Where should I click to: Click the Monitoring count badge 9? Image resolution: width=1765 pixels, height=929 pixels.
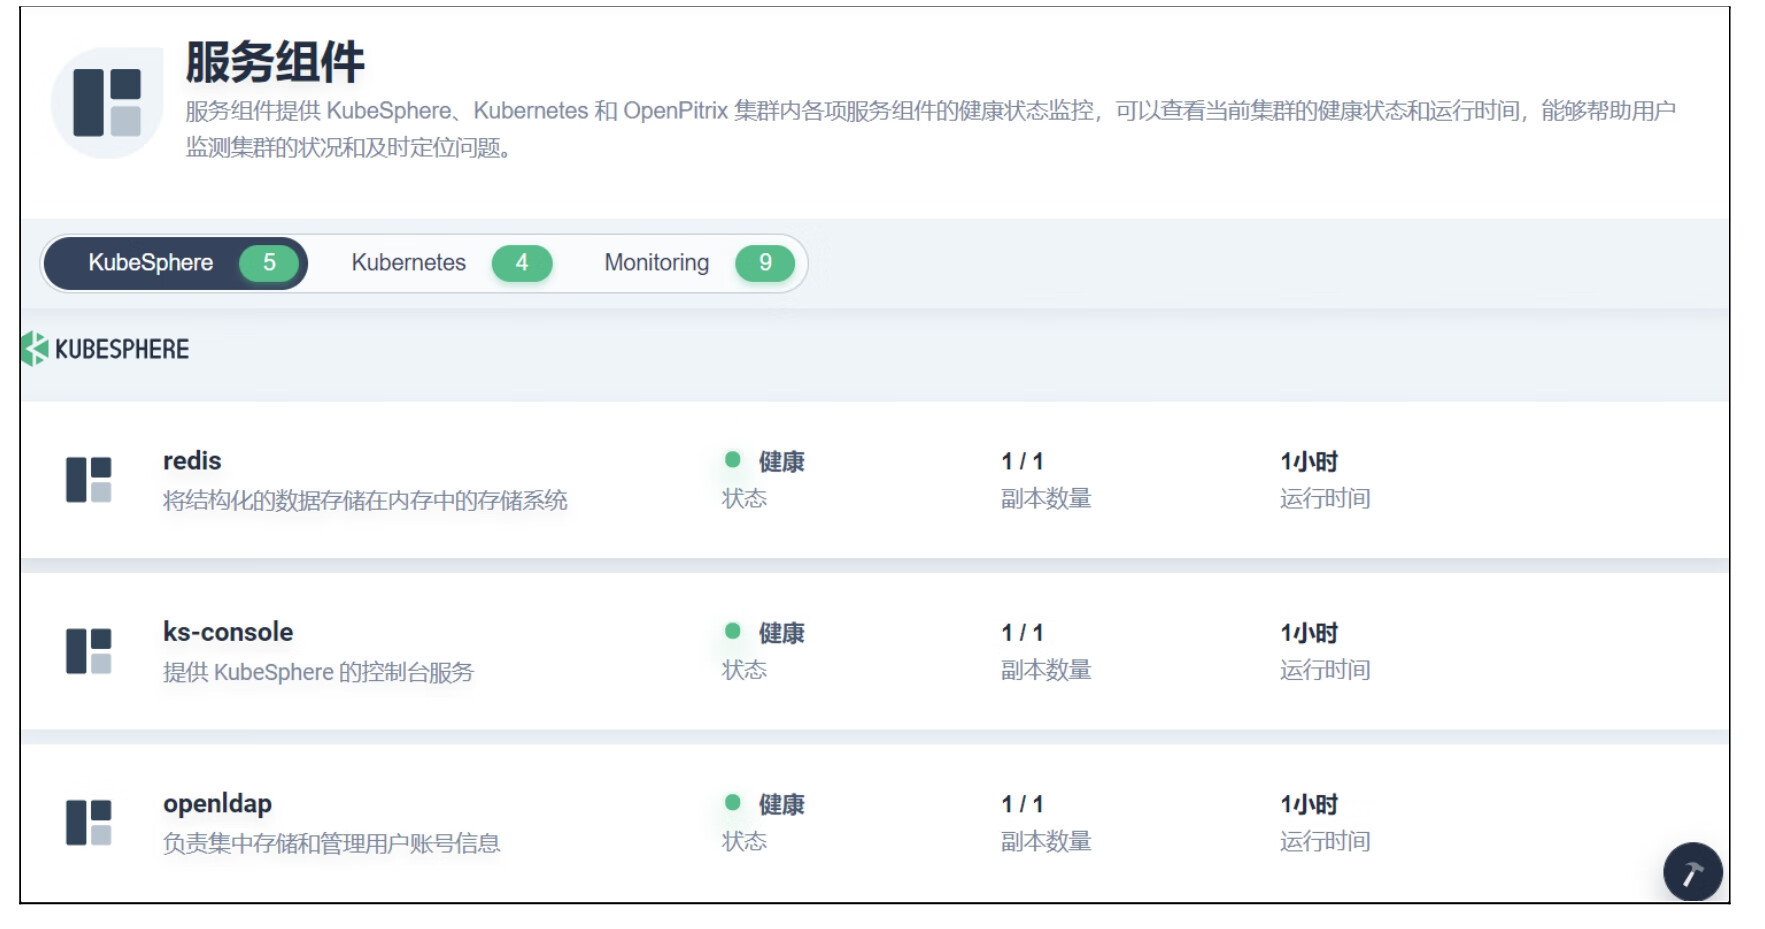[x=765, y=263]
